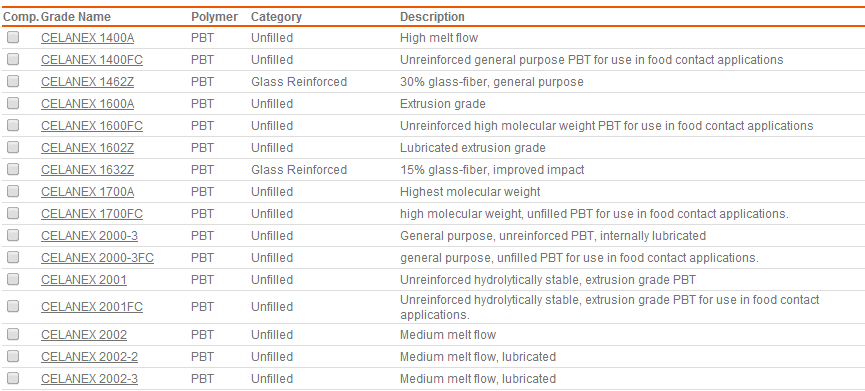Select the compare checkbox beside CELANEX 1632Z

pyautogui.click(x=13, y=170)
